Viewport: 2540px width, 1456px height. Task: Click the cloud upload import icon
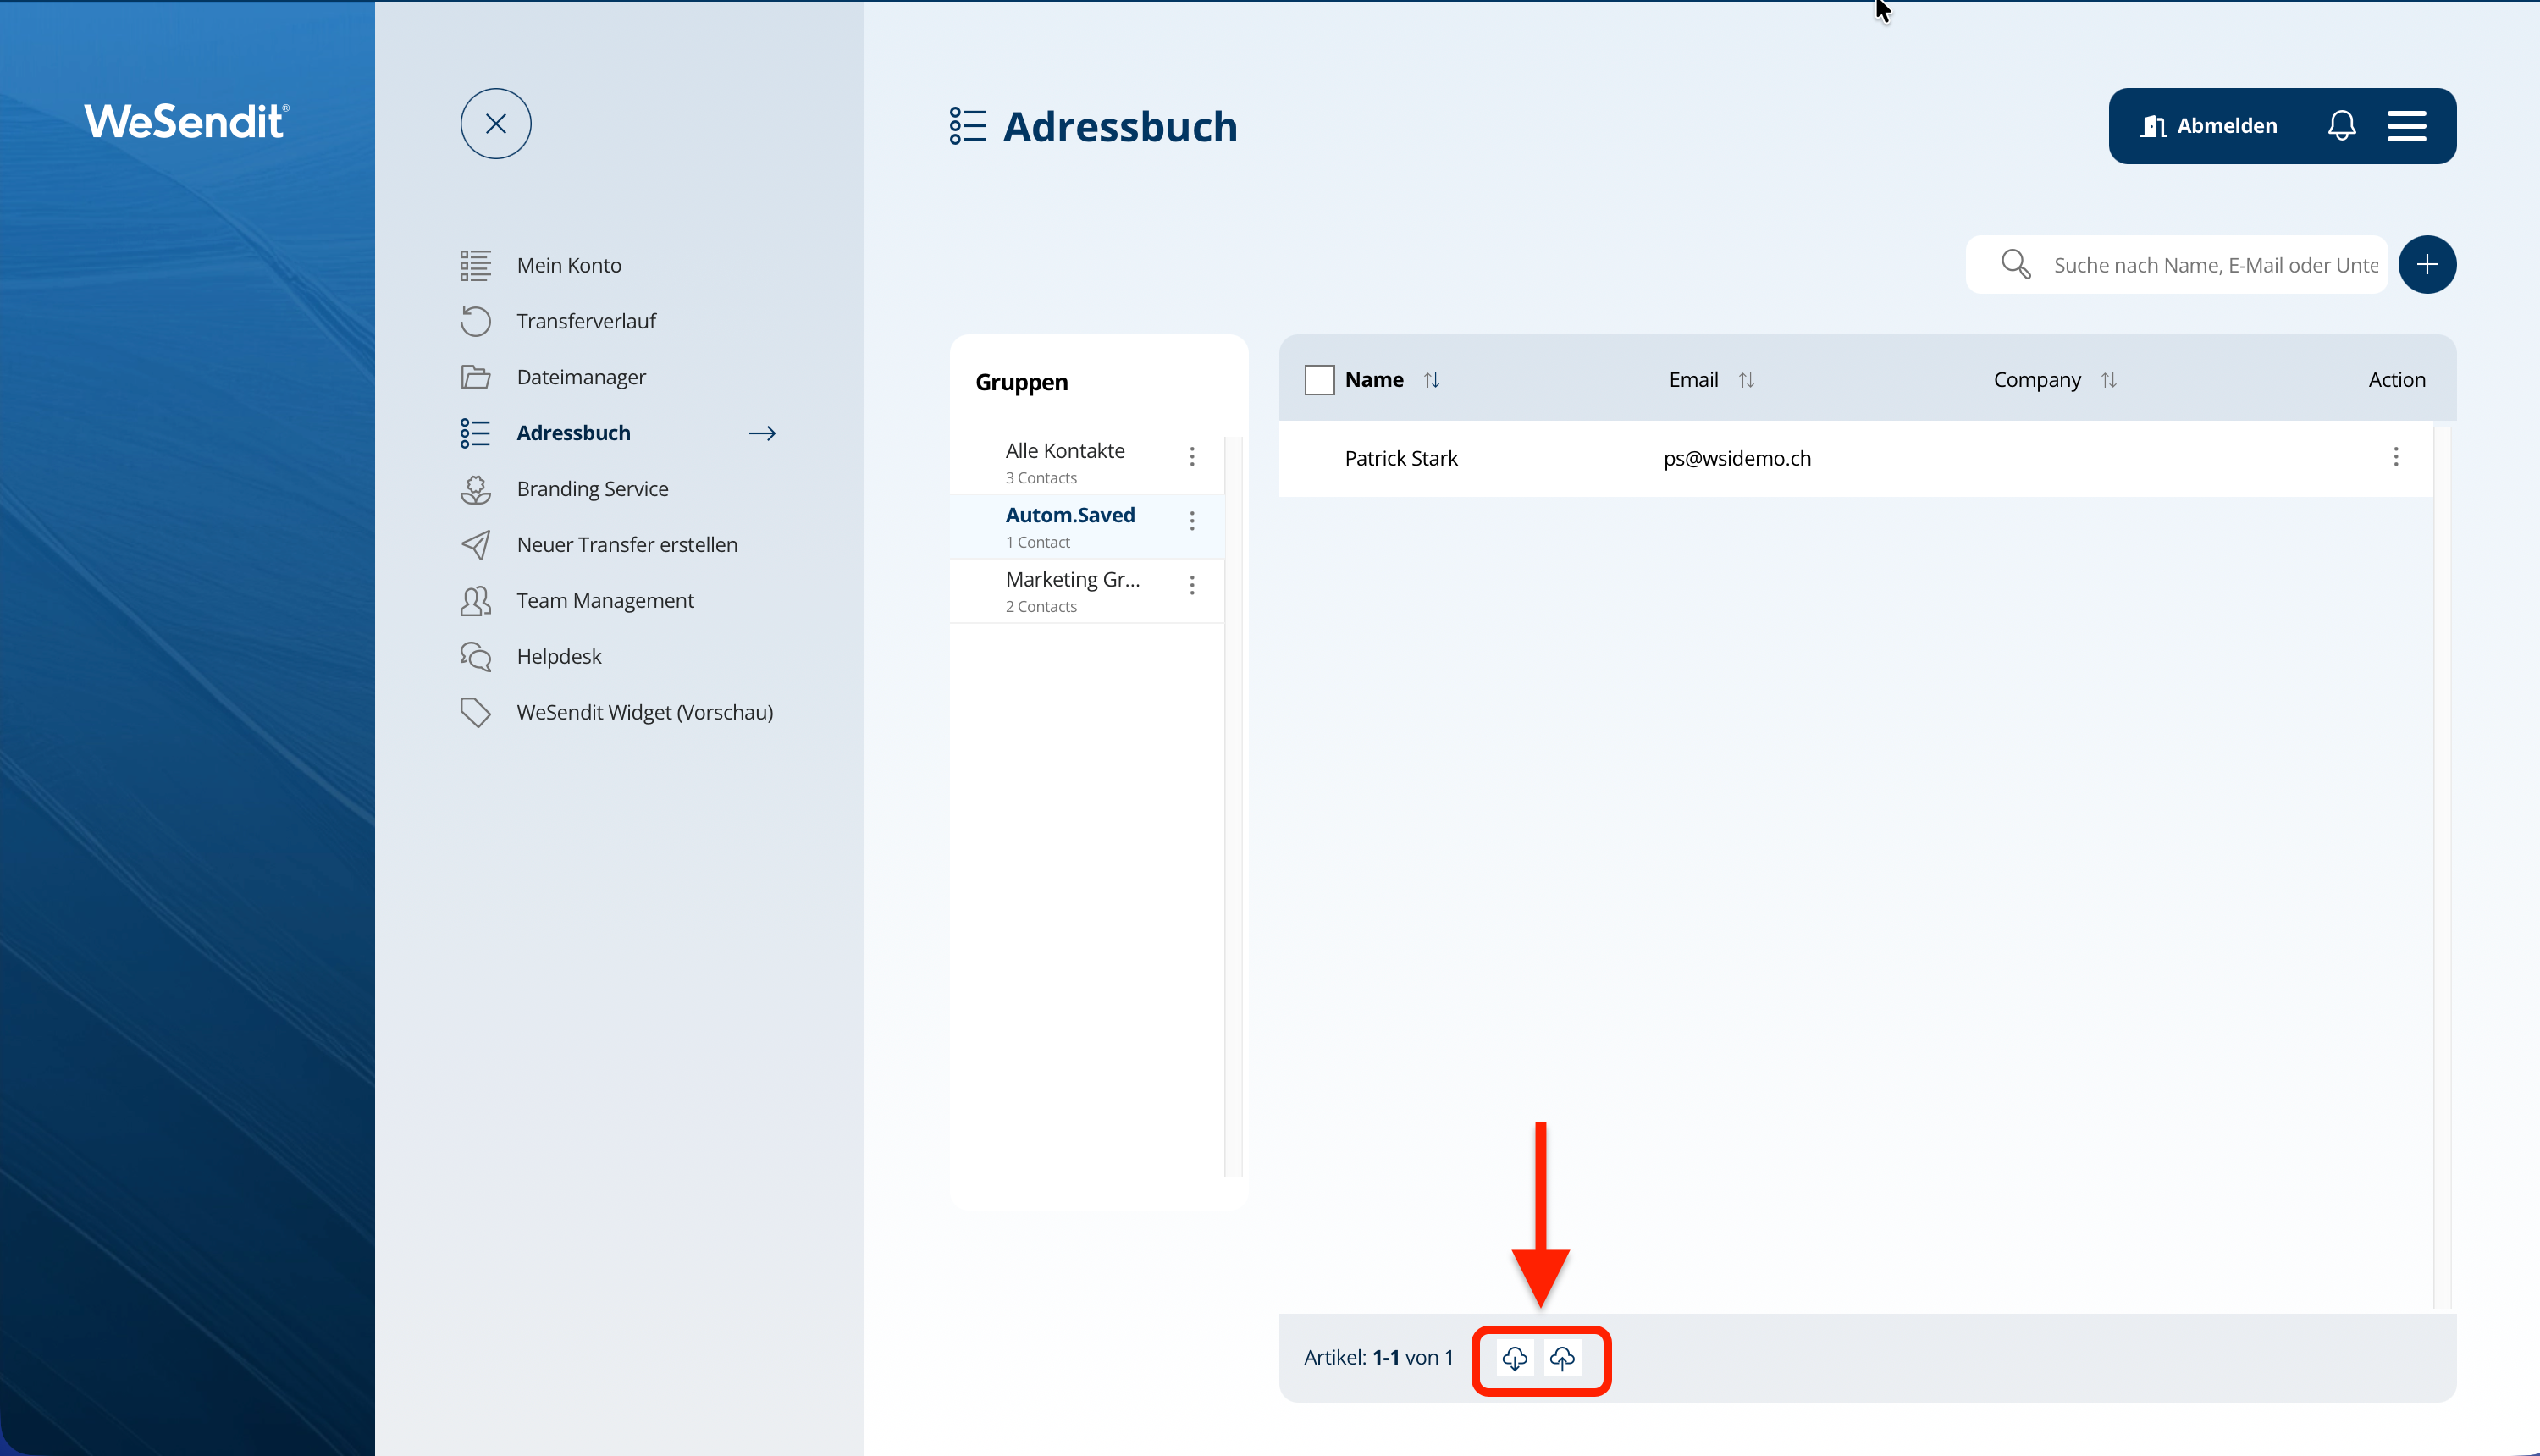1562,1358
